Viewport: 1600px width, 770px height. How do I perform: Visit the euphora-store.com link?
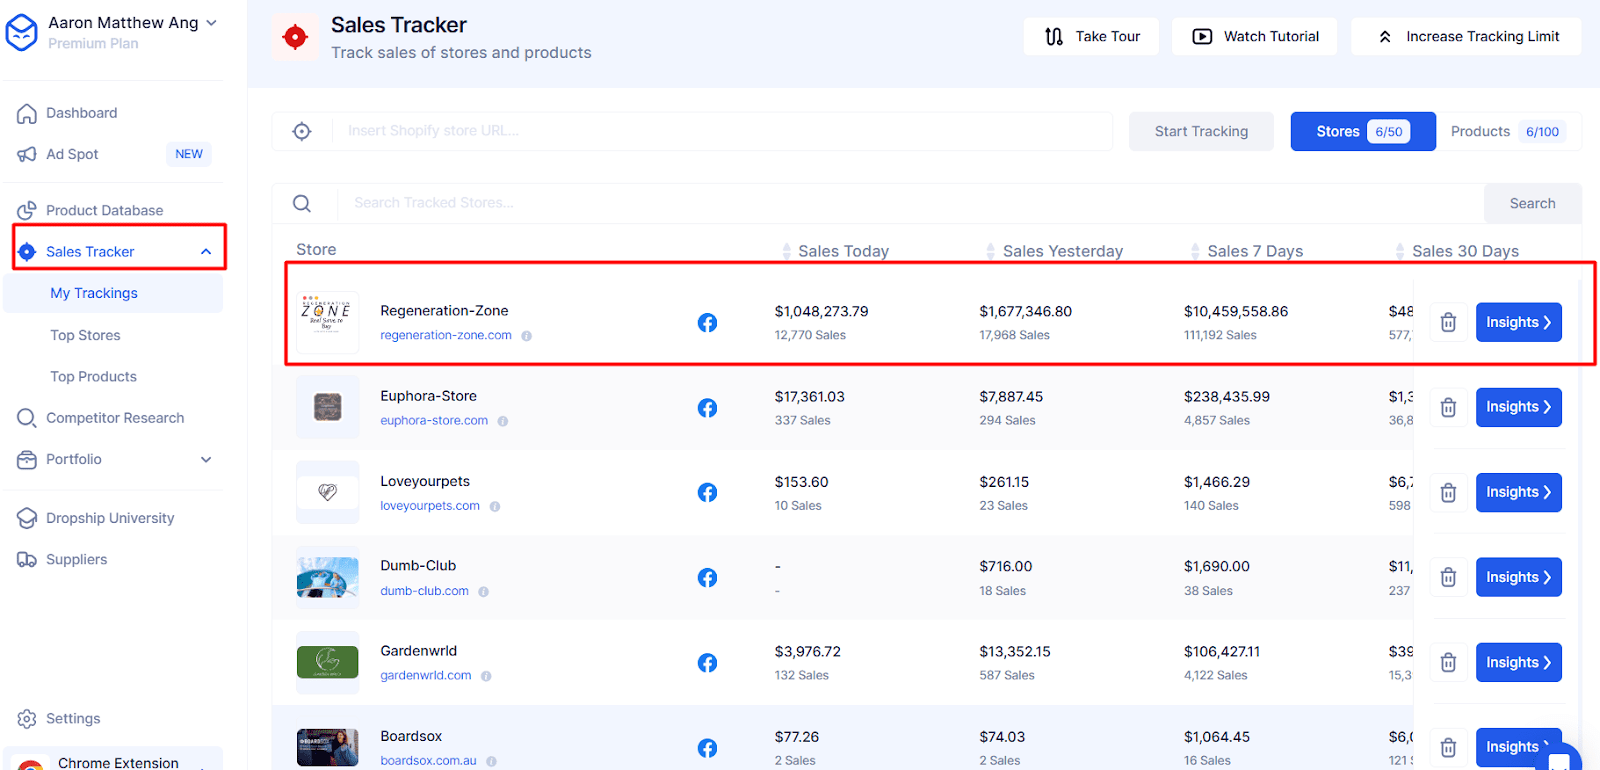(x=434, y=421)
